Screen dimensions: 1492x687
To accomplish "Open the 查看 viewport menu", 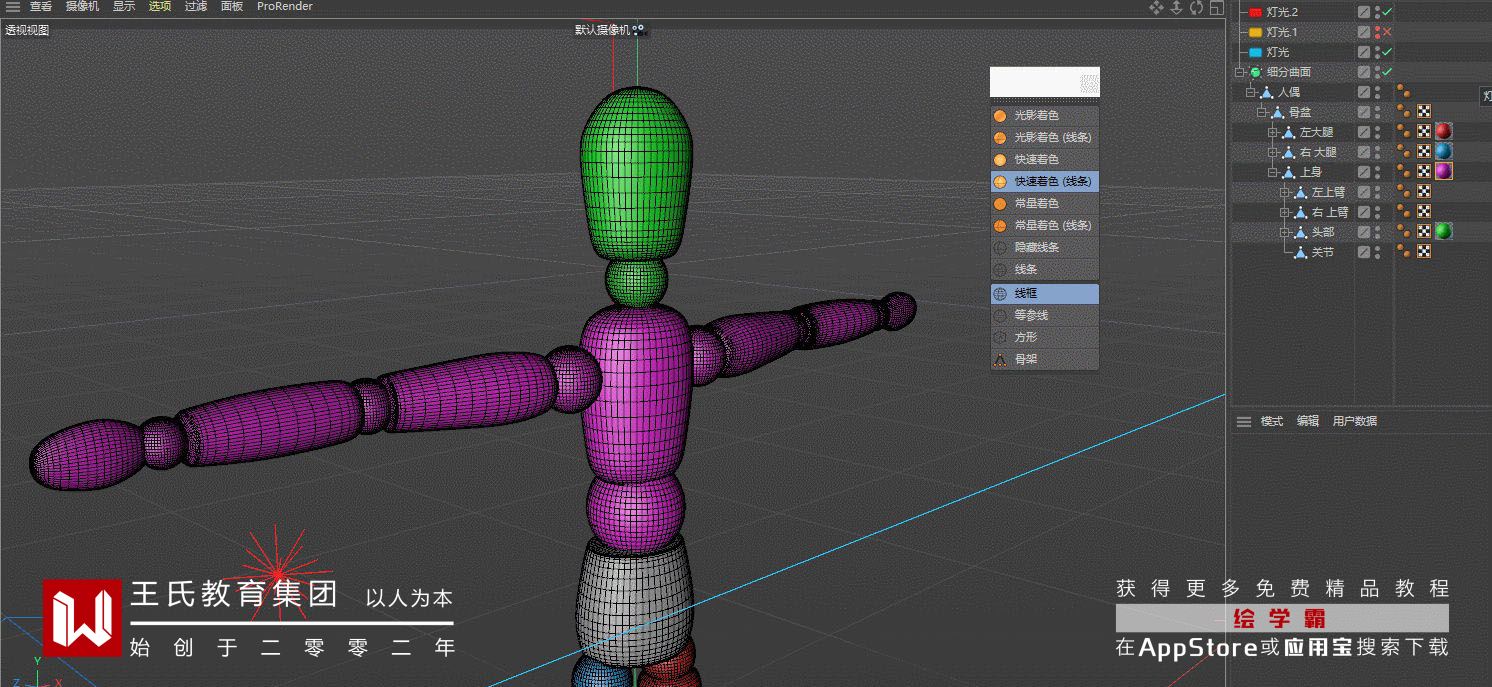I will click(x=40, y=7).
